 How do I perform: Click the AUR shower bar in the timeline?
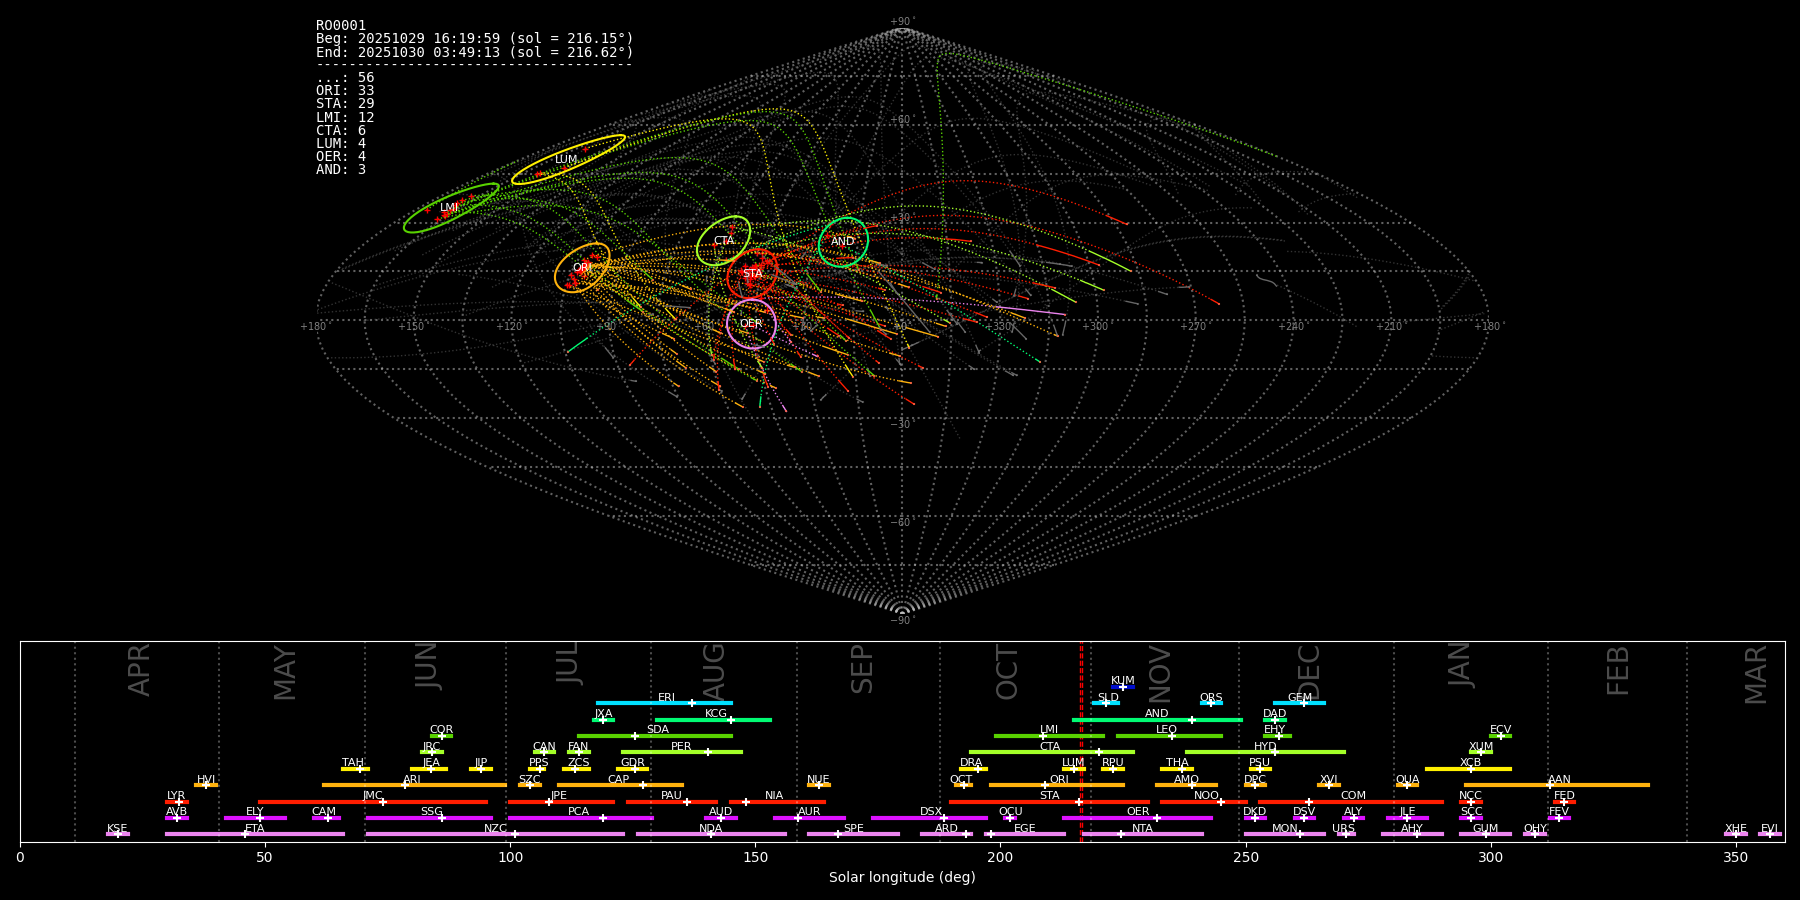click(x=809, y=818)
